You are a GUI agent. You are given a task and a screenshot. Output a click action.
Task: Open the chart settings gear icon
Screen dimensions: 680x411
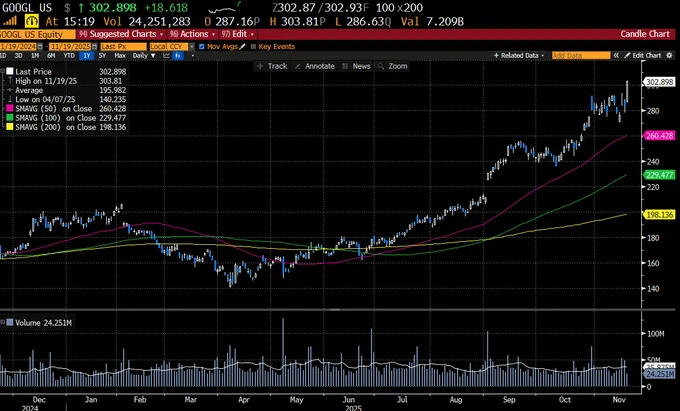tap(670, 55)
